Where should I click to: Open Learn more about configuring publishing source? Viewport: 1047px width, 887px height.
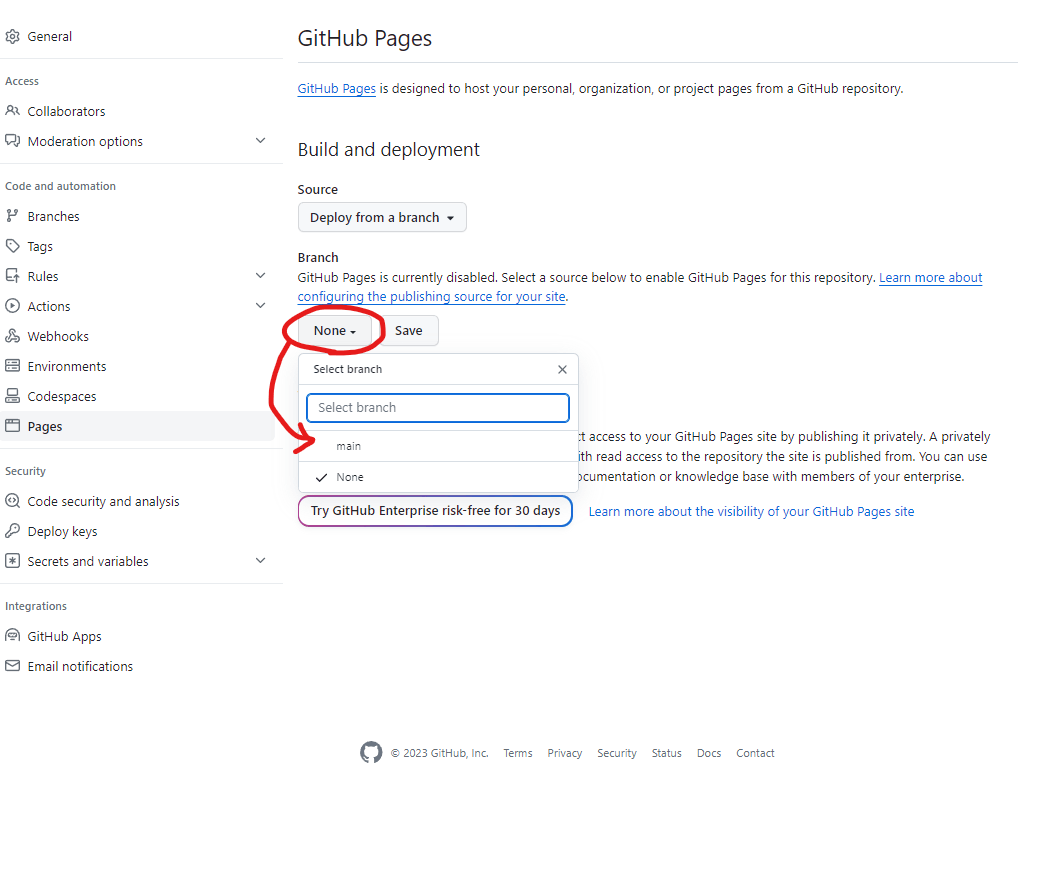(x=431, y=296)
